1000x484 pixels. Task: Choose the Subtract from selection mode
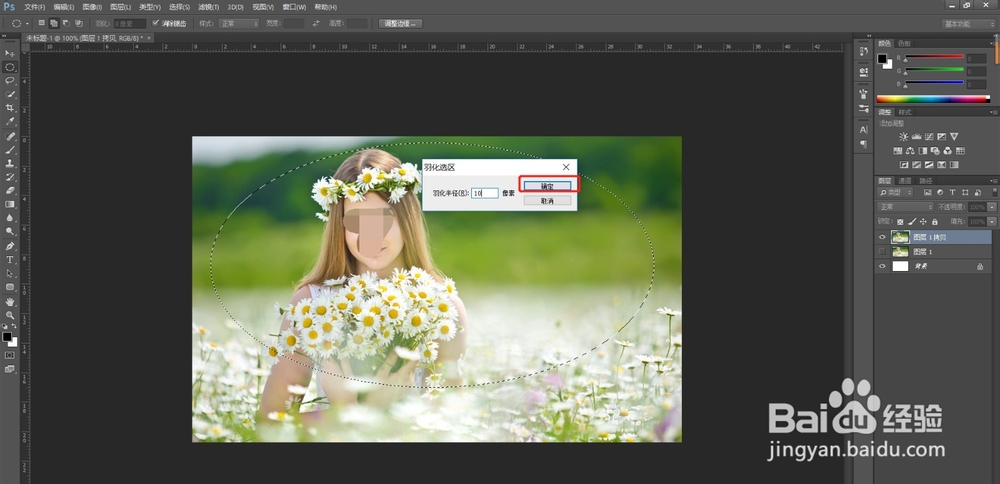tap(66, 24)
